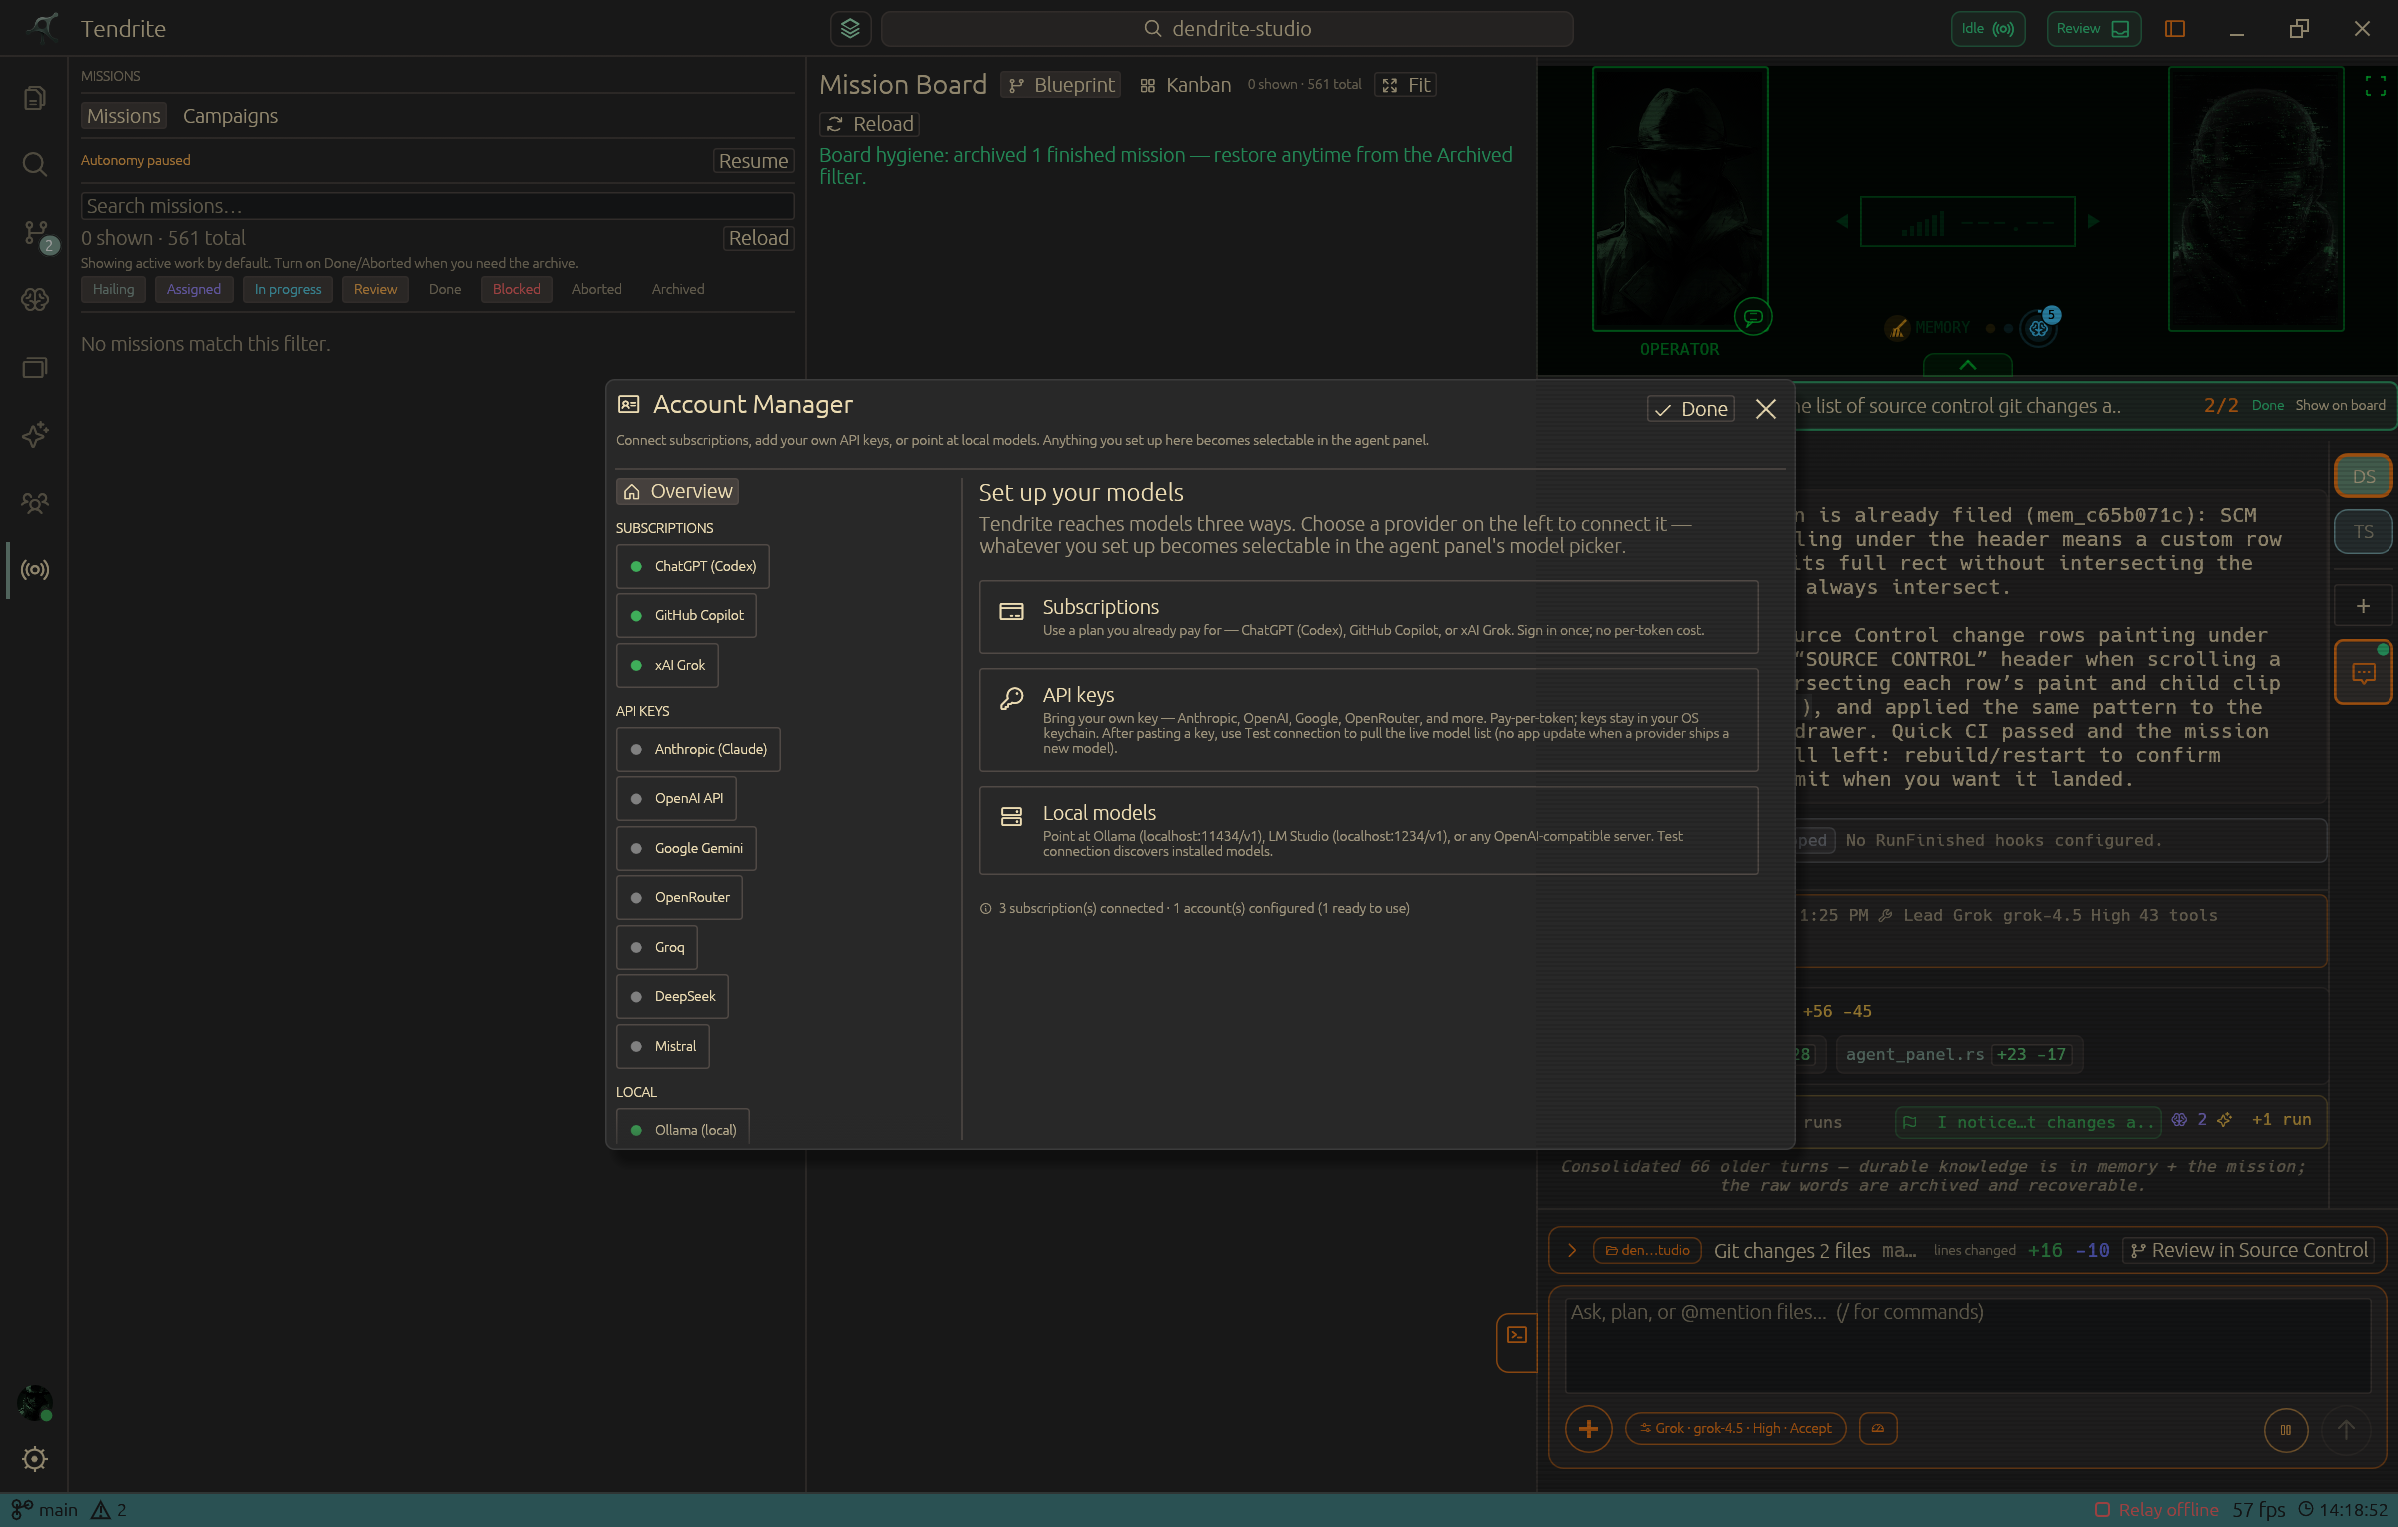Toggle the Idle broadcast status button
The height and width of the screenshot is (1527, 2398).
1988,29
